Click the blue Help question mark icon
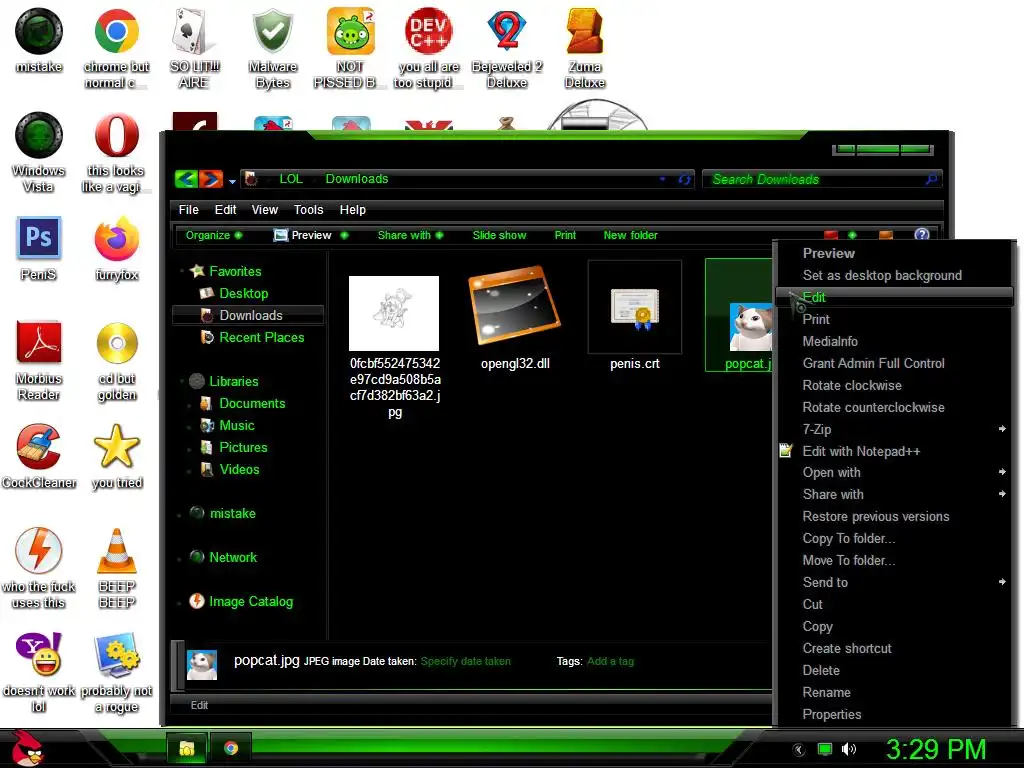1024x768 pixels. pyautogui.click(x=921, y=234)
